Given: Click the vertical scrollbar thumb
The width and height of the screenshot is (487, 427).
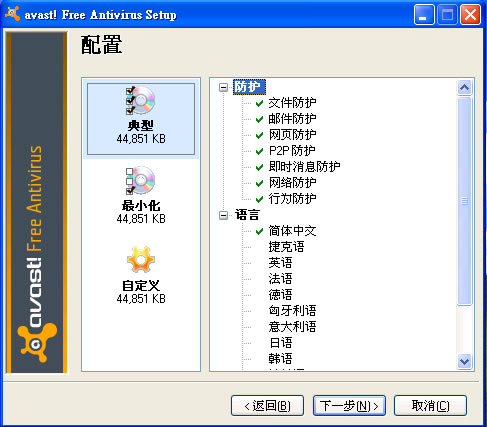Looking at the screenshot, I should pyautogui.click(x=464, y=201).
